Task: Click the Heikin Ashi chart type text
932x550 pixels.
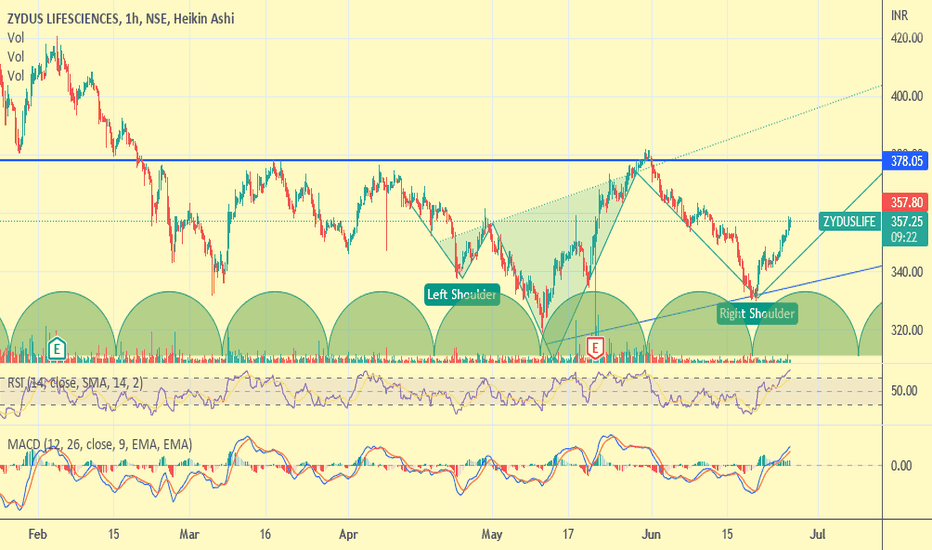Action: [x=204, y=19]
